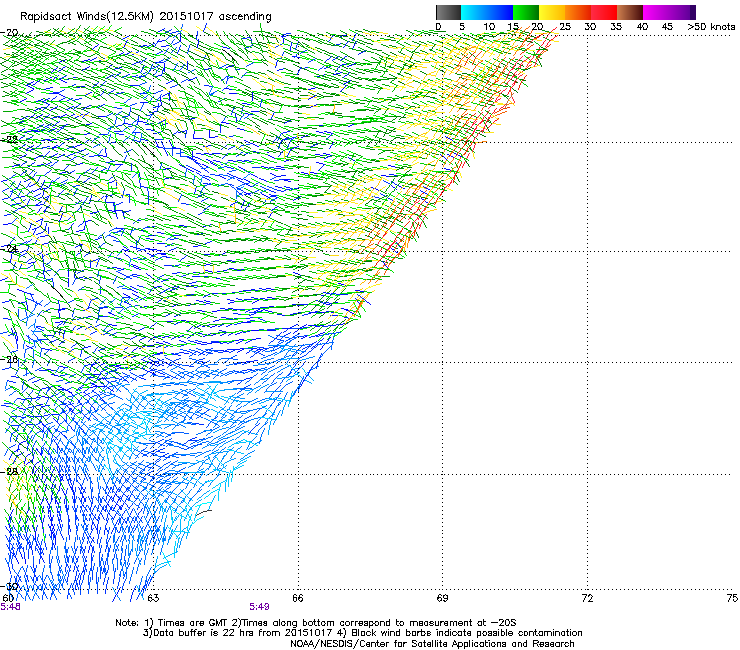
Task: Select the cyan-blue 5-15 knots color swatch
Action: pyautogui.click(x=487, y=12)
